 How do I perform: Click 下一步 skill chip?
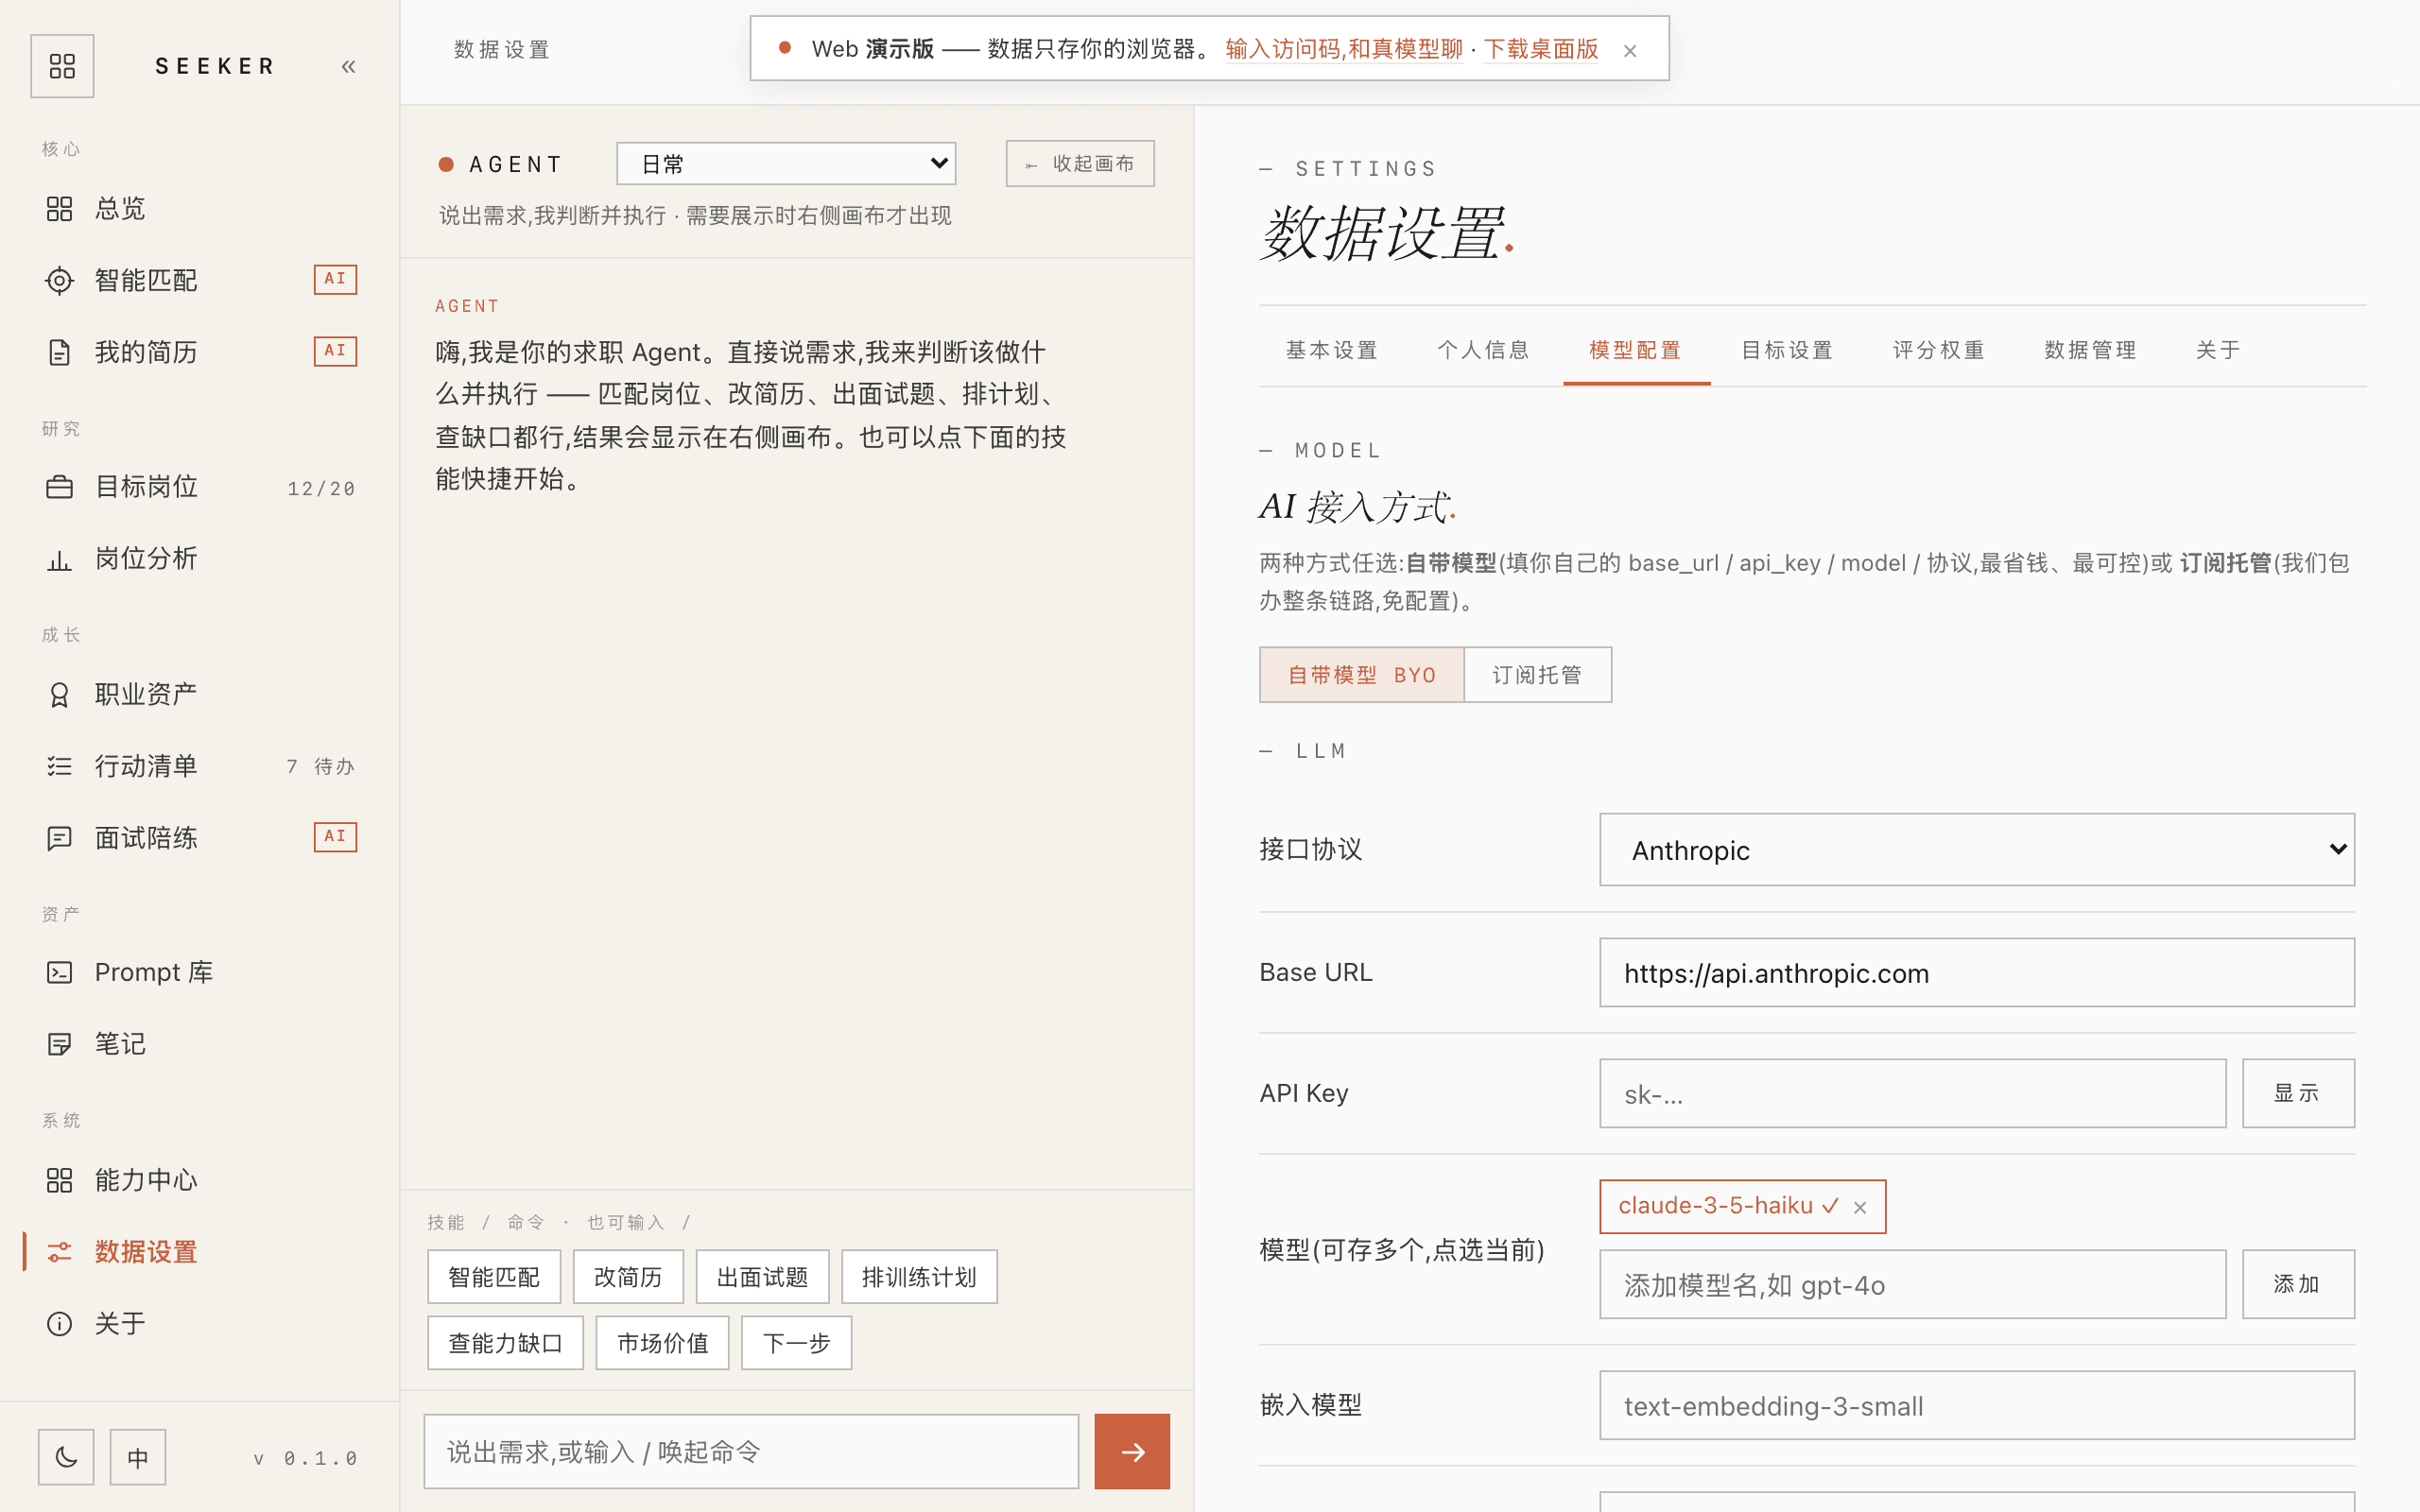tap(797, 1343)
